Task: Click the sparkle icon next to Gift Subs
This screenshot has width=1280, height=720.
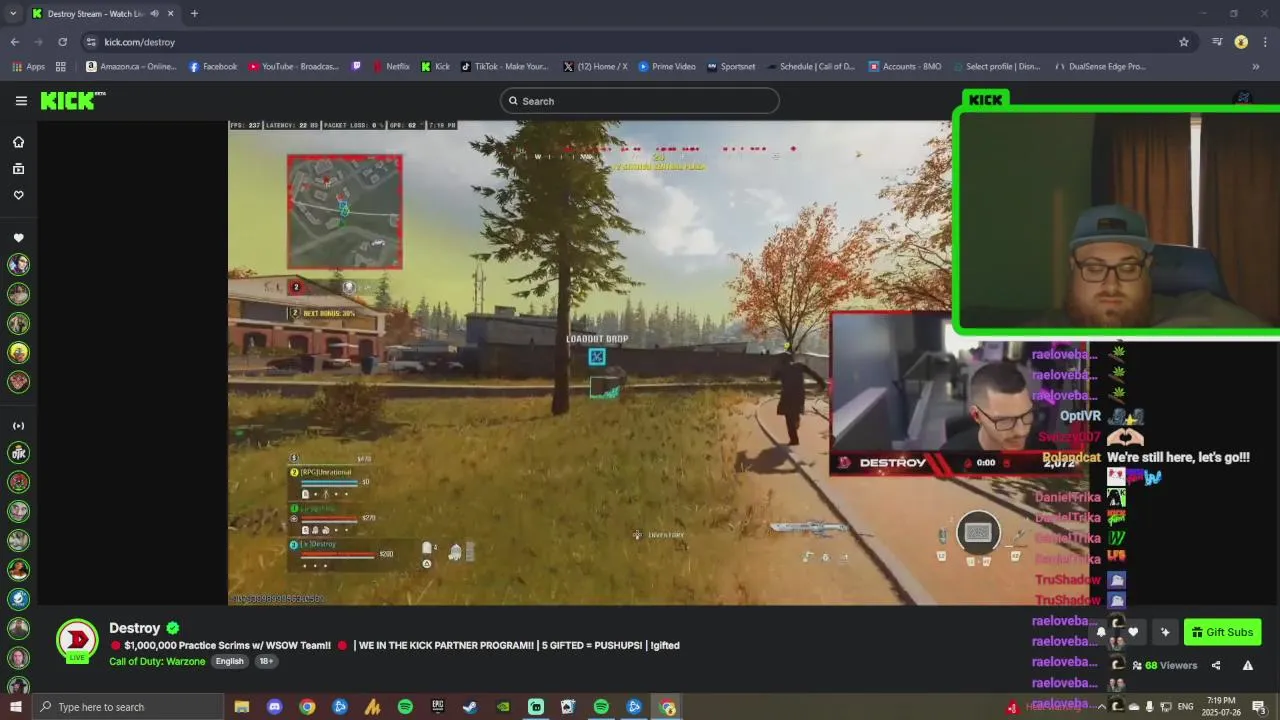Action: [x=1165, y=632]
